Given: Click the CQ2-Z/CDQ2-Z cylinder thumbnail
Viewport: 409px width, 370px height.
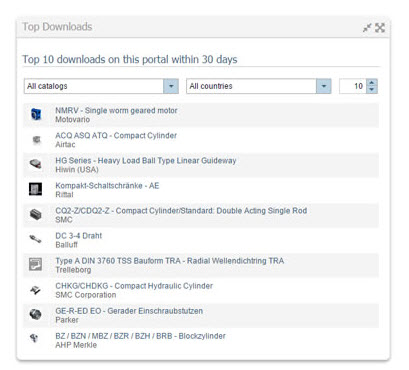Looking at the screenshot, I should click(35, 214).
